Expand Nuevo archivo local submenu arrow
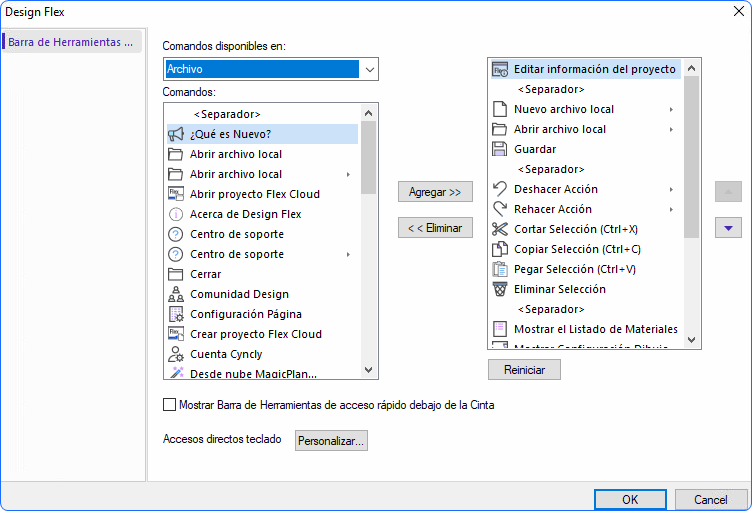The width and height of the screenshot is (752, 511). (671, 109)
